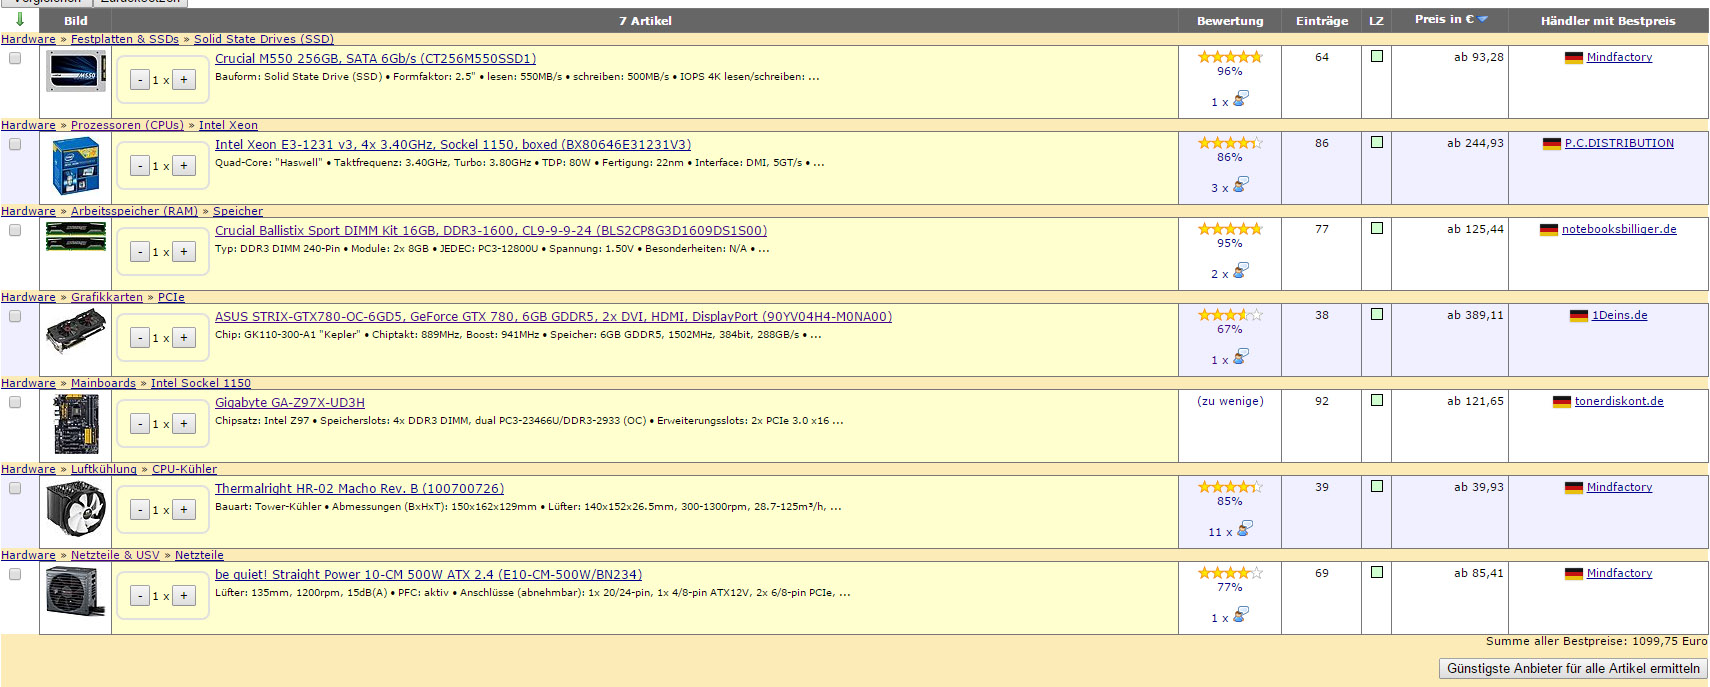Open CPU-Kühler breadcrumb link
Viewport: 1710px width, 687px height.
[x=184, y=469]
